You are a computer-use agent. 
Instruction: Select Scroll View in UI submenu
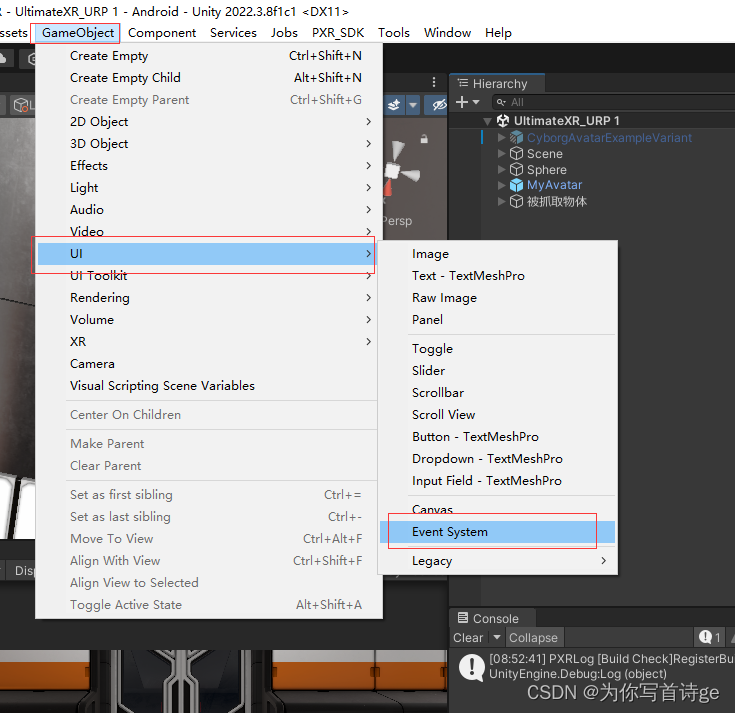point(497,415)
